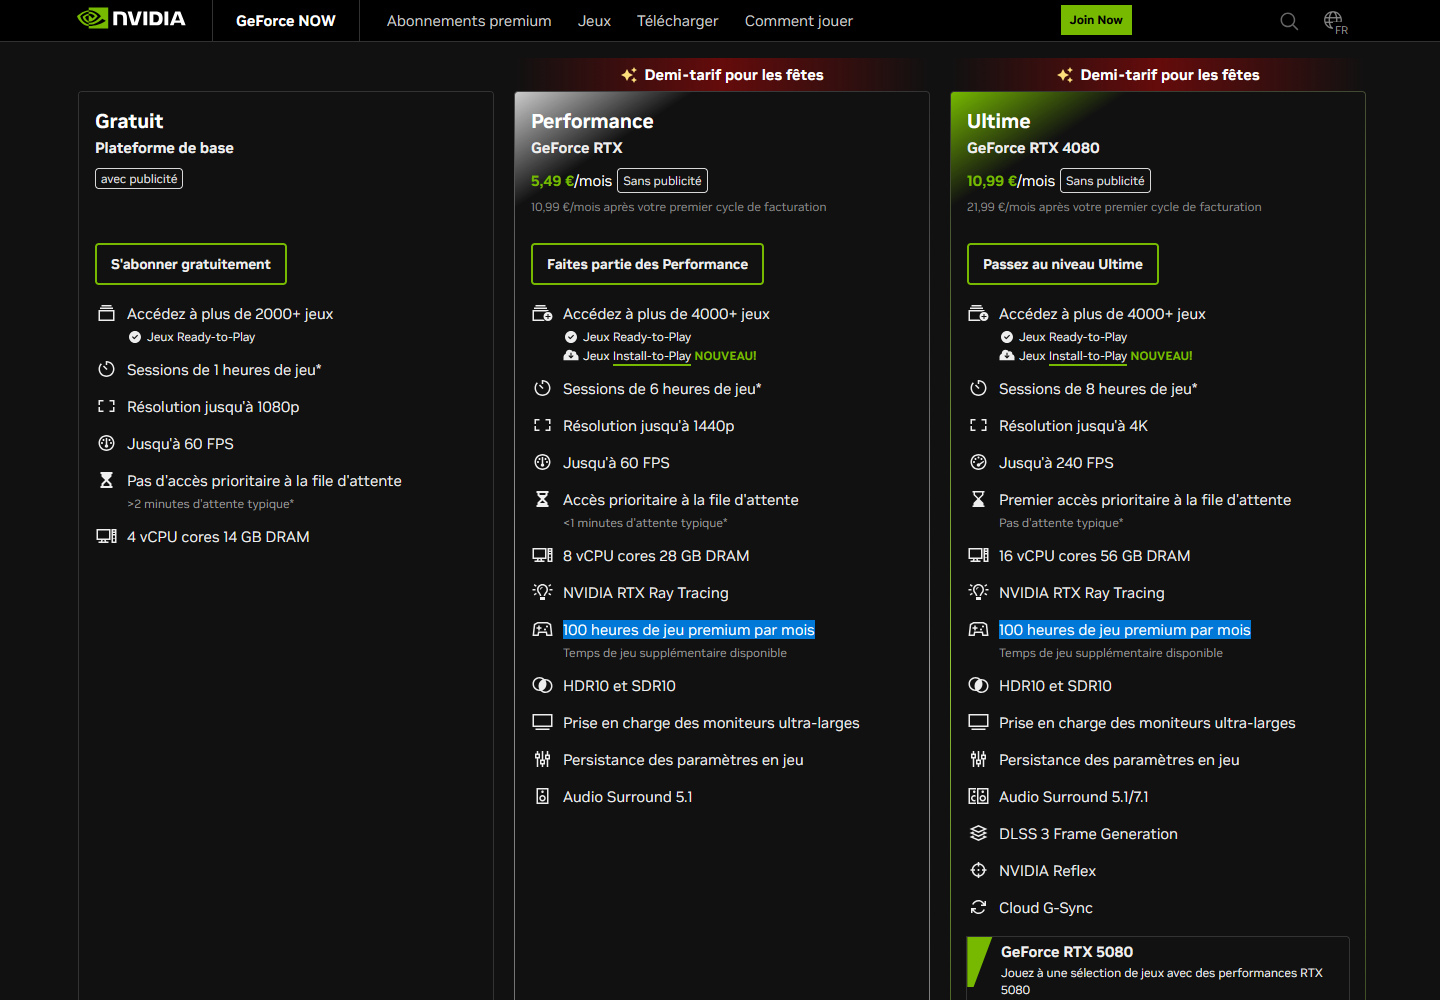Click the NVIDIA logo

[131, 17]
